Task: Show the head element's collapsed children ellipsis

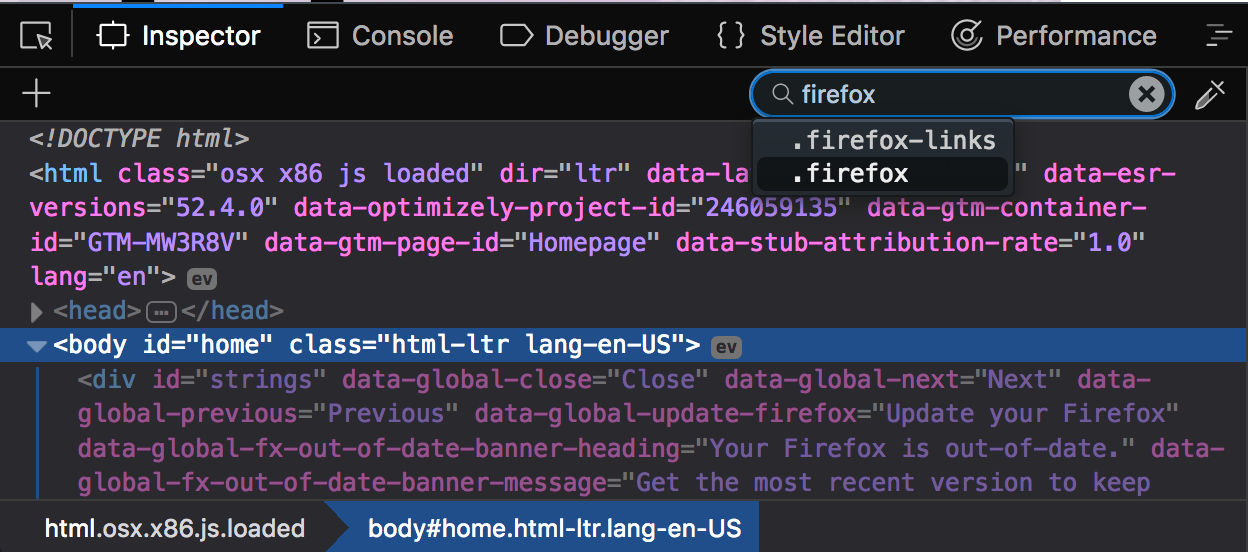Action: (162, 312)
